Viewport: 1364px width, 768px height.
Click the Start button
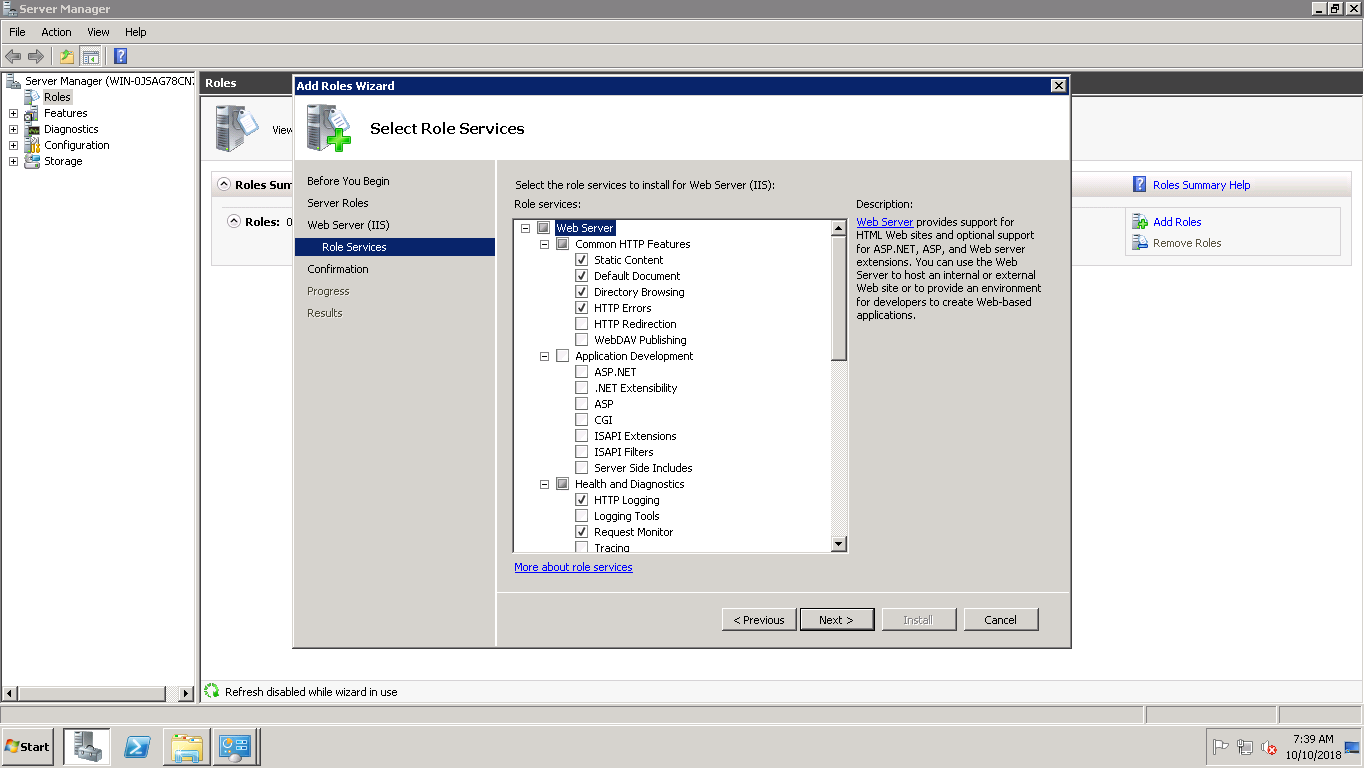[28, 747]
